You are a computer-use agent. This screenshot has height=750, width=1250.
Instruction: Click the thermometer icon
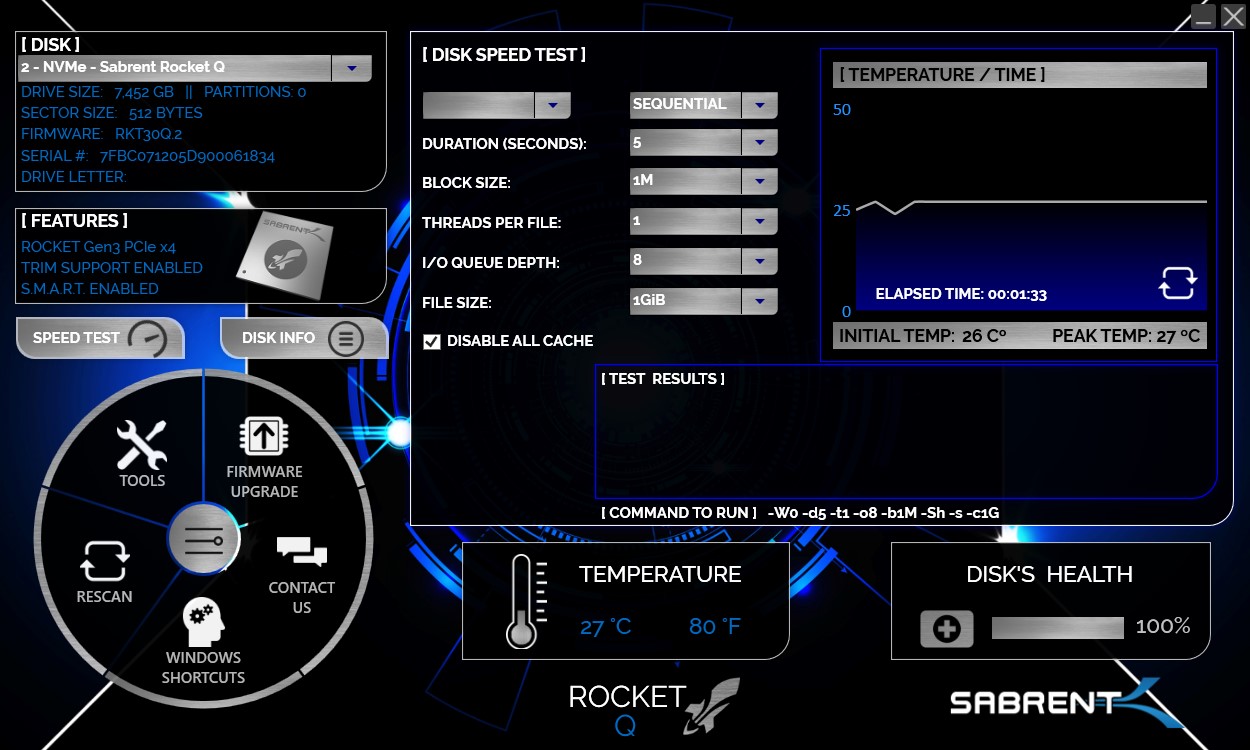525,601
